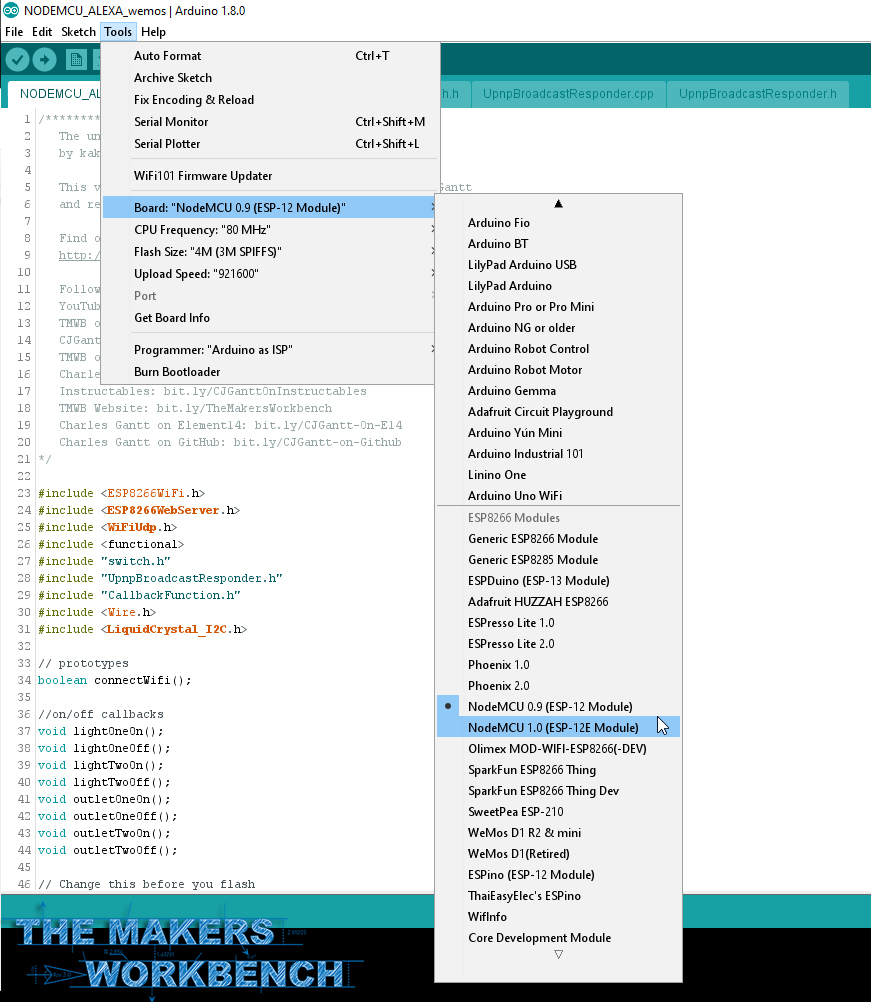Choose Arduino Robot Control board
This screenshot has width=871, height=1002.
pyautogui.click(x=559, y=349)
